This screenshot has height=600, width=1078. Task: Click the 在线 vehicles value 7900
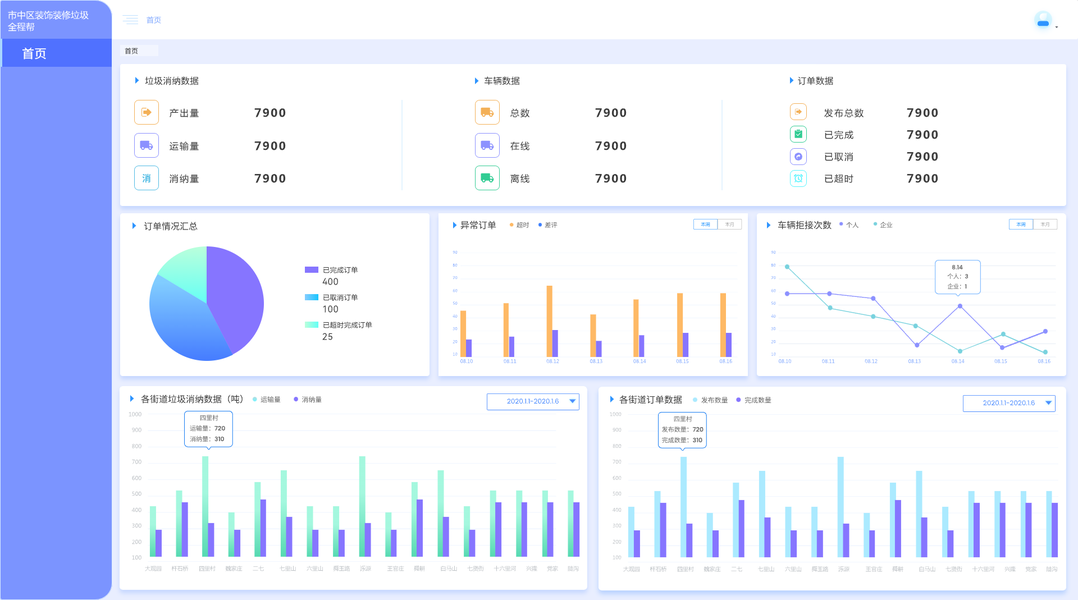tap(611, 146)
